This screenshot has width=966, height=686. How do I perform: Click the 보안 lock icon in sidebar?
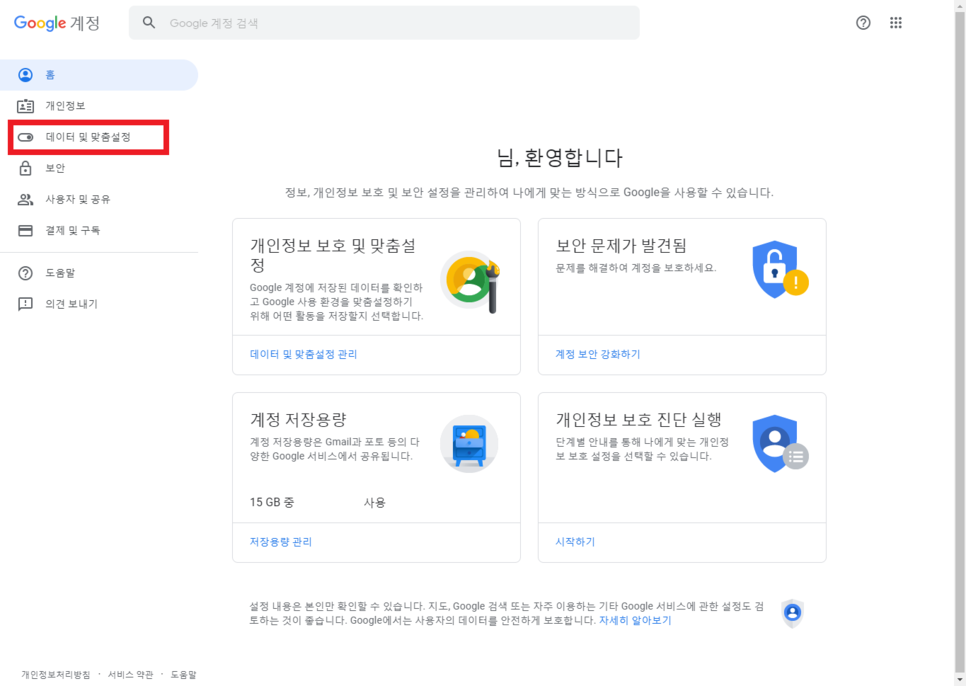pos(25,168)
